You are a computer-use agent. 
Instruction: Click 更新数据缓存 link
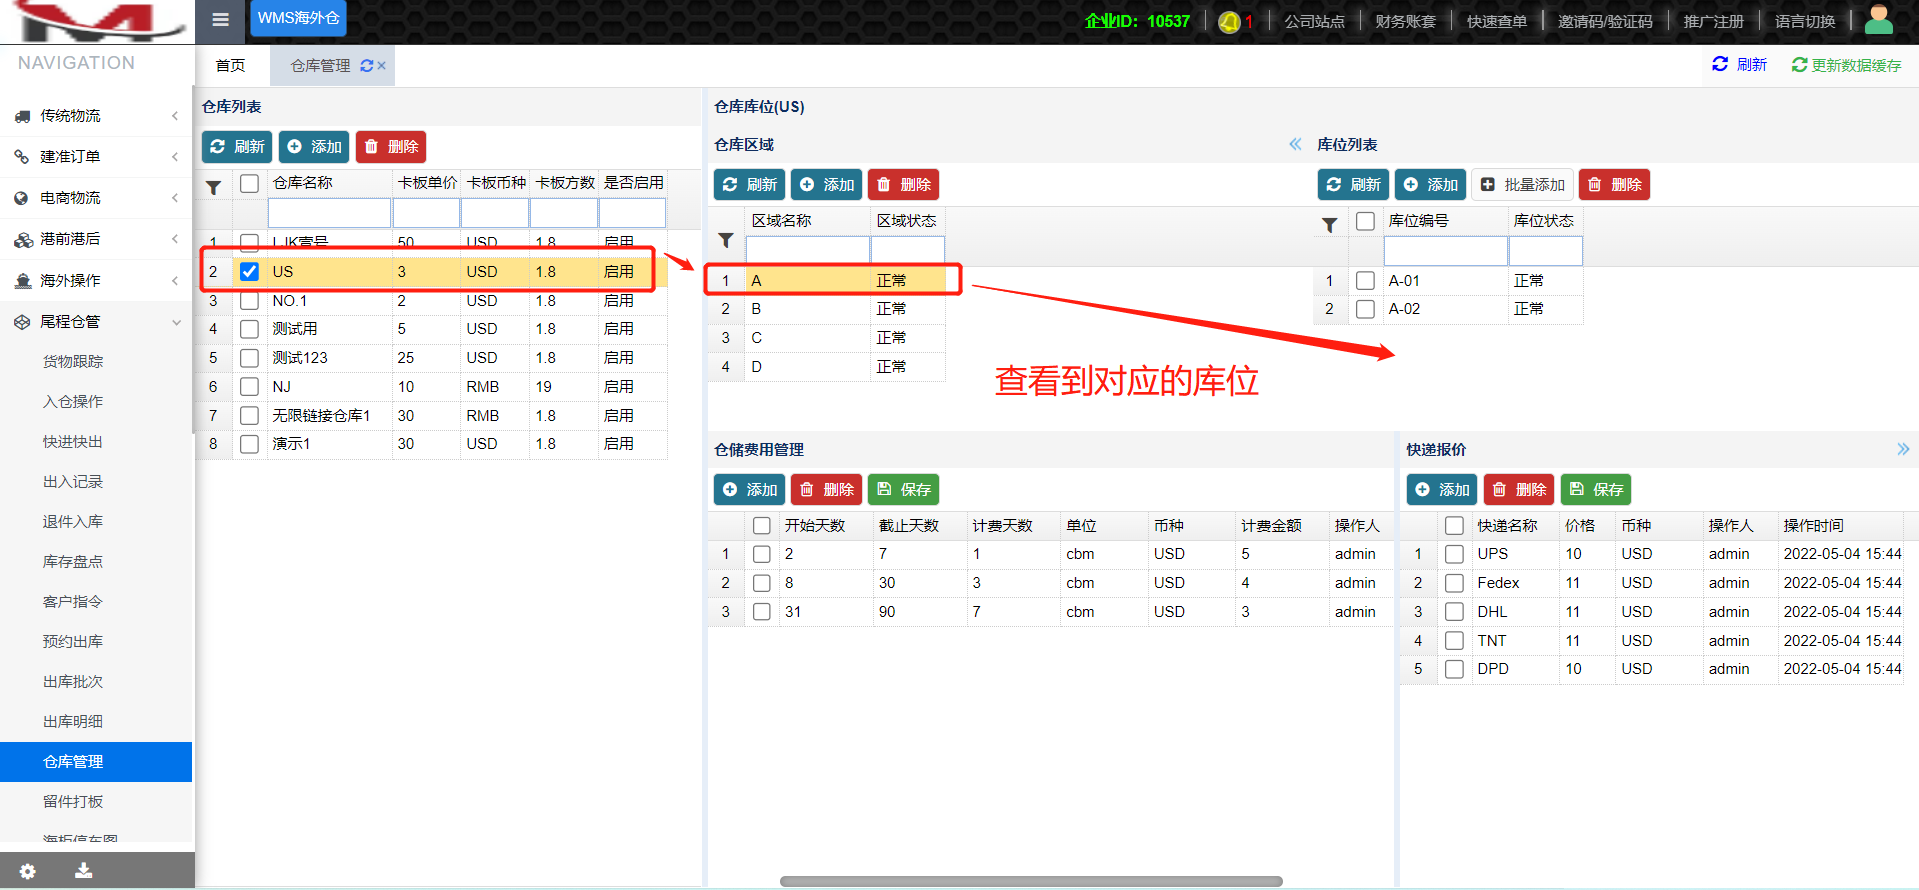1846,65
